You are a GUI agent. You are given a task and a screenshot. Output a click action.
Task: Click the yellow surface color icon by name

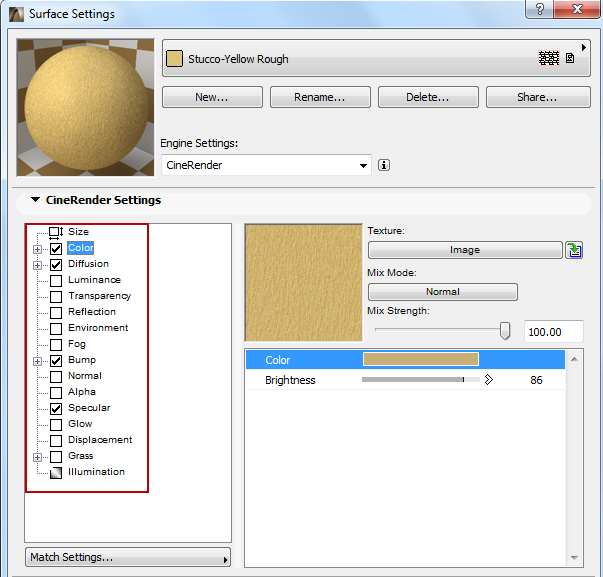[x=174, y=59]
